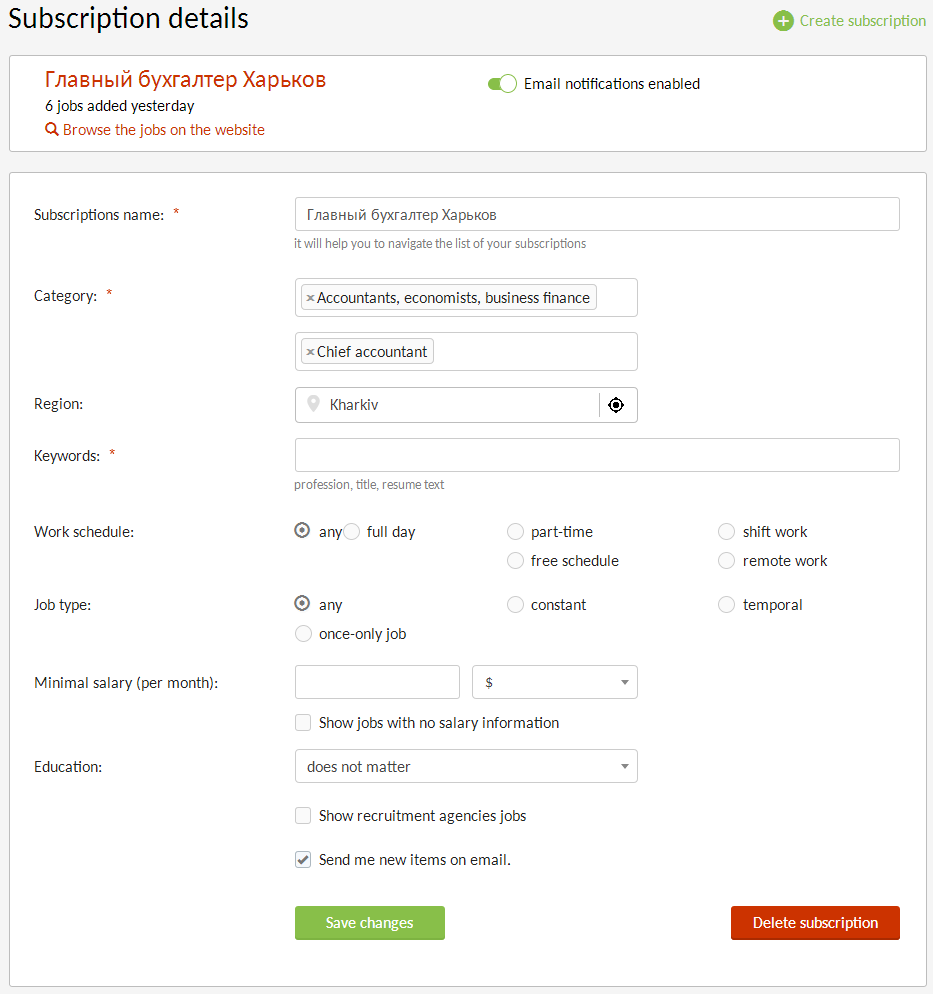Click the Save changes button
The height and width of the screenshot is (994, 933).
(x=369, y=923)
